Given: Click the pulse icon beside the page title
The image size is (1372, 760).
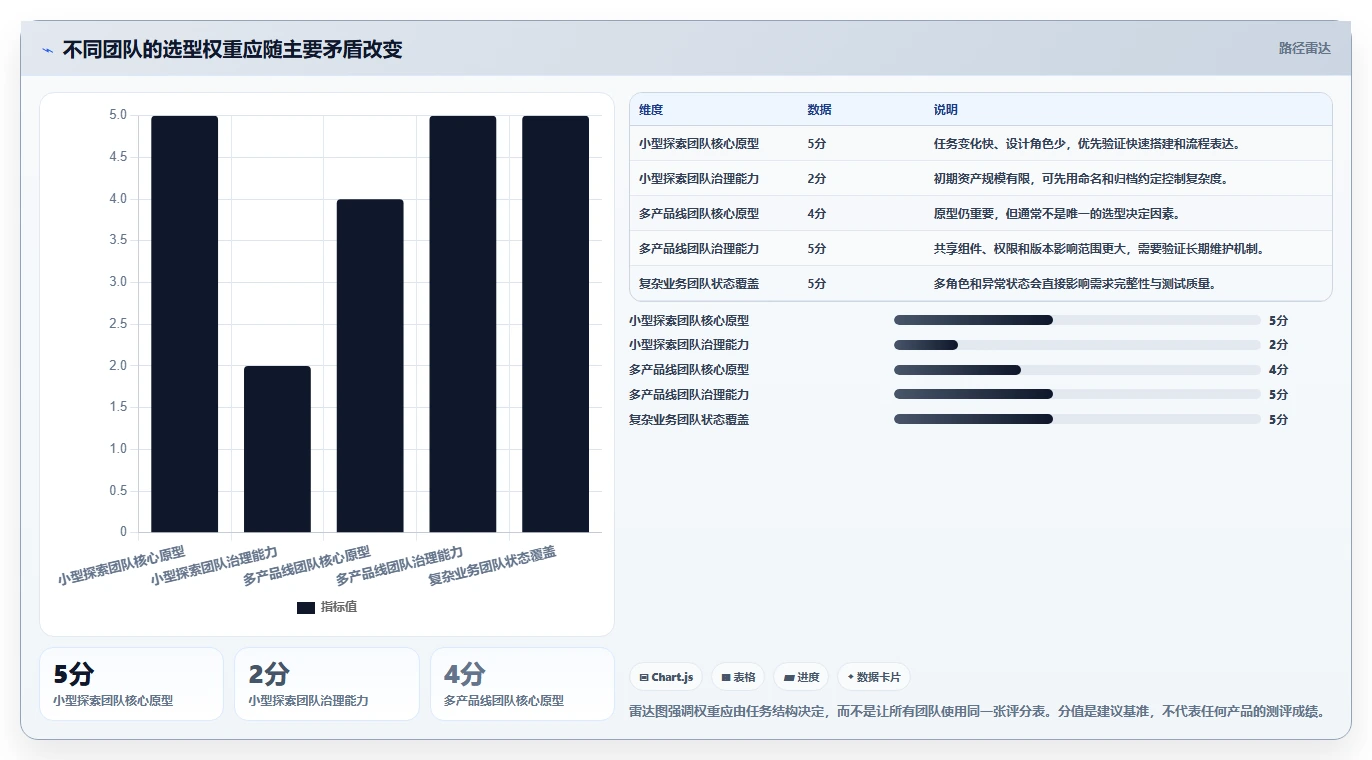Looking at the screenshot, I should coord(47,50).
